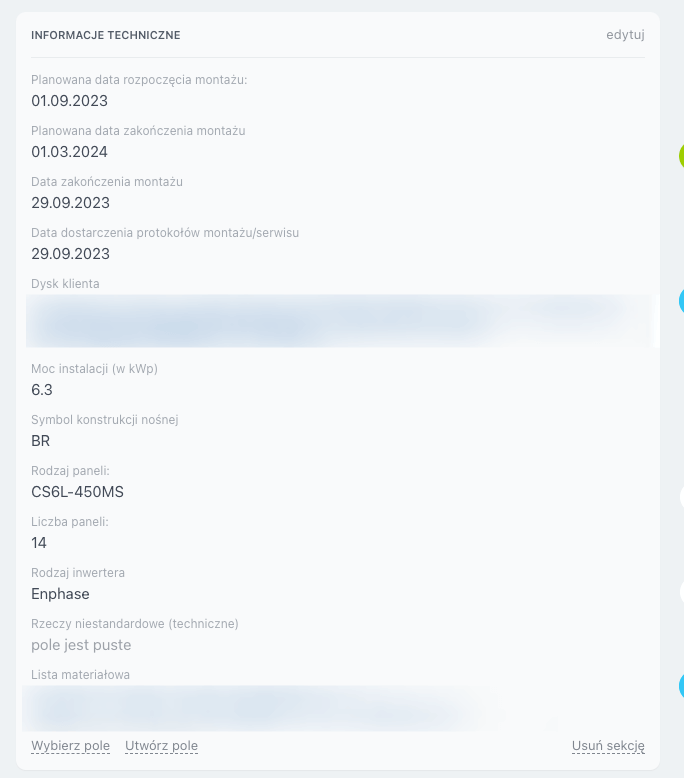This screenshot has width=684, height=784.
Task: Click the Moc instalacji value 6.3
Action: pyautogui.click(x=42, y=390)
